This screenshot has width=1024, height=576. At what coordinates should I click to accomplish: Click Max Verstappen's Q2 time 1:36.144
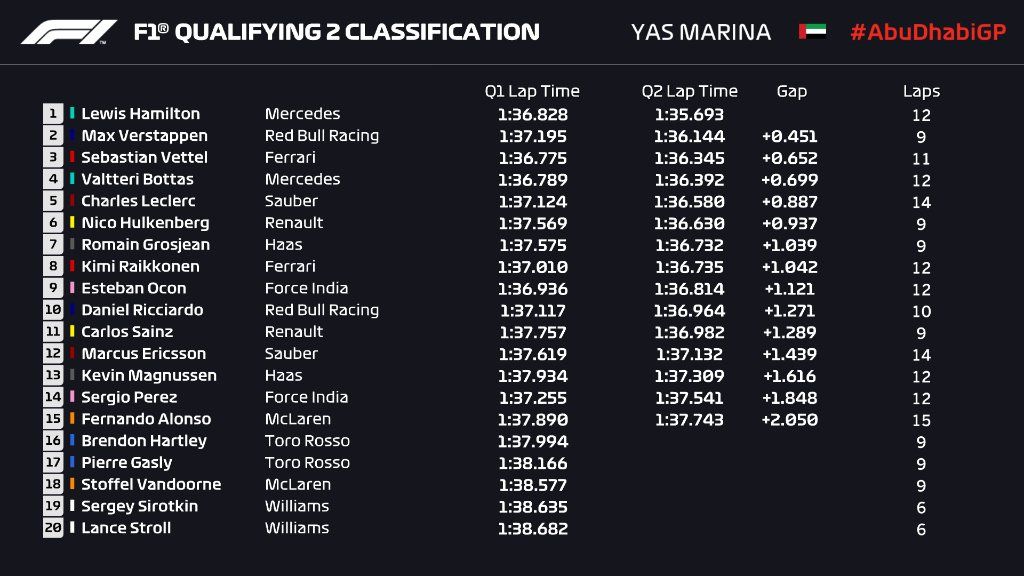coord(689,136)
